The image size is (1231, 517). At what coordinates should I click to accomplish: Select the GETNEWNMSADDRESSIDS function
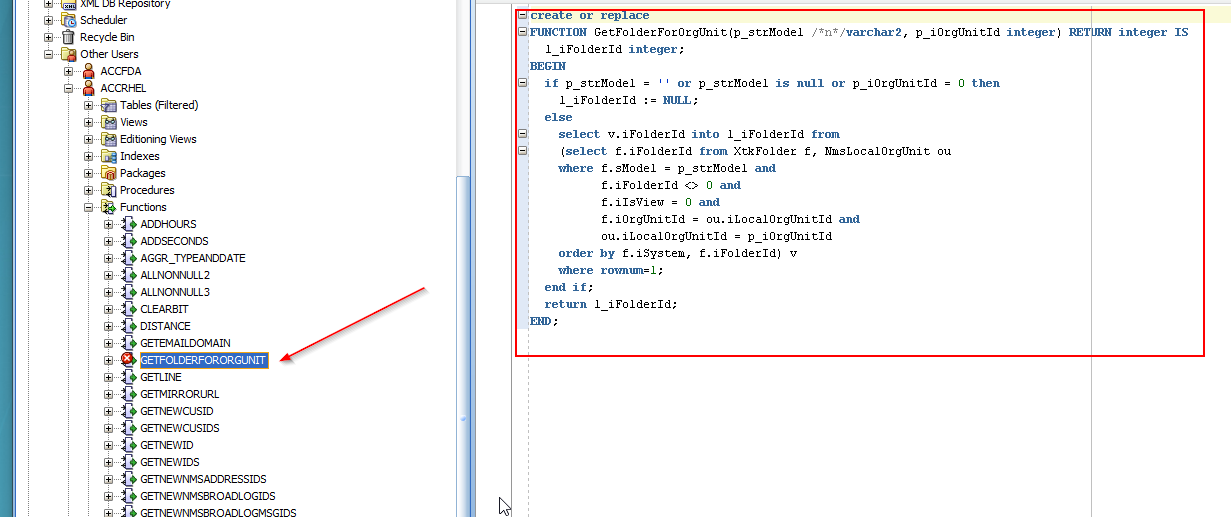point(203,479)
